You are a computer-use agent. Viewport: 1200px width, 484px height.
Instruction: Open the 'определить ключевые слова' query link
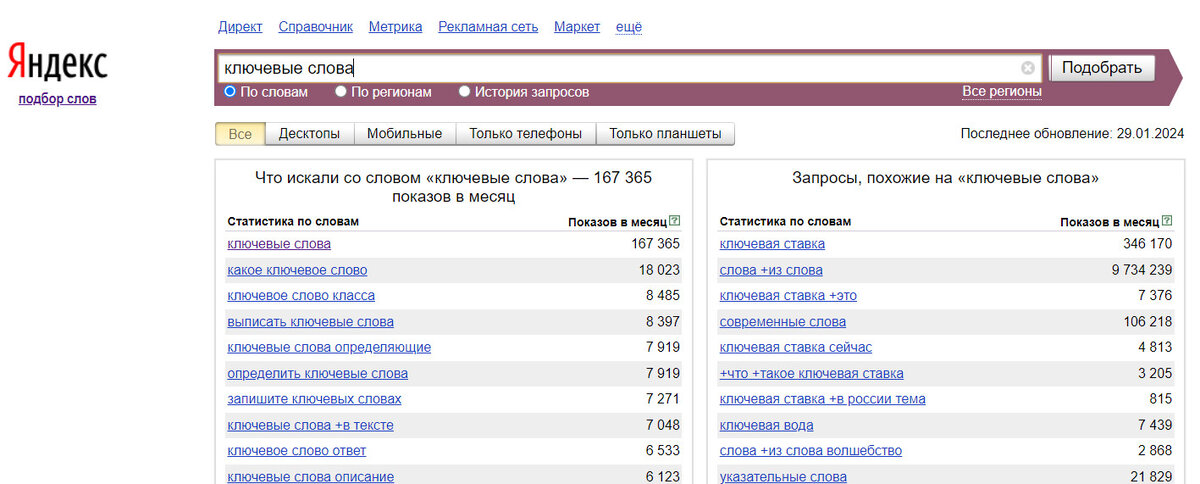coord(317,374)
